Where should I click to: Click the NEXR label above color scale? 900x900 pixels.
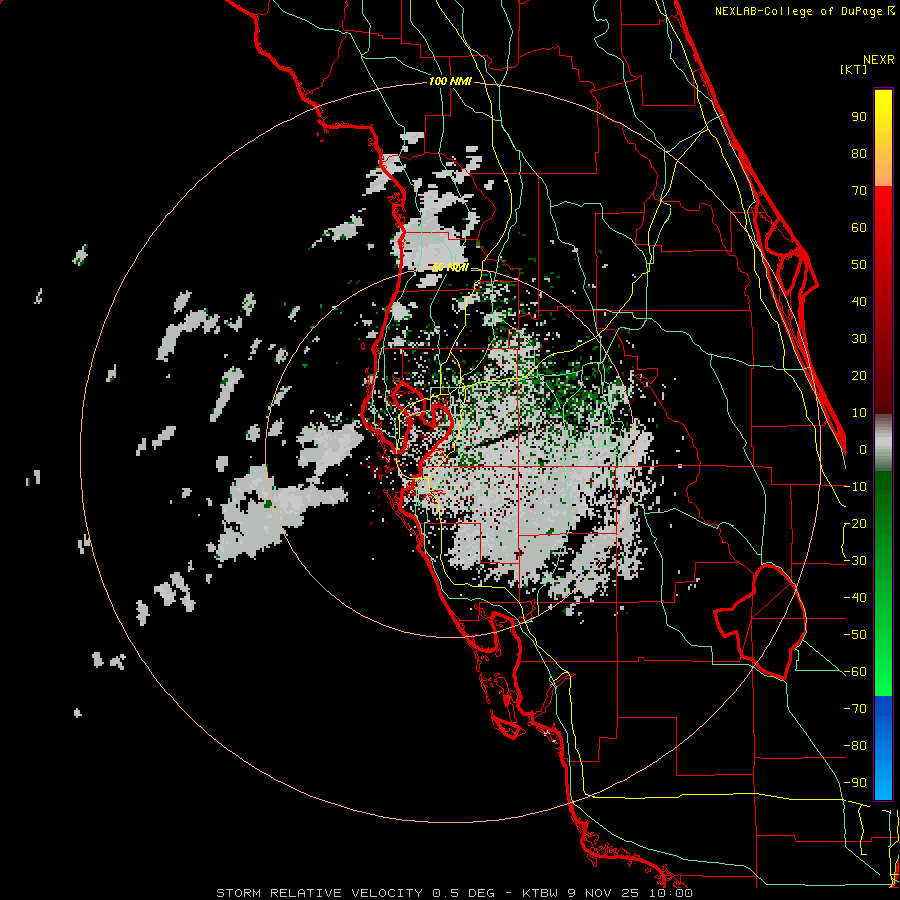tap(878, 60)
